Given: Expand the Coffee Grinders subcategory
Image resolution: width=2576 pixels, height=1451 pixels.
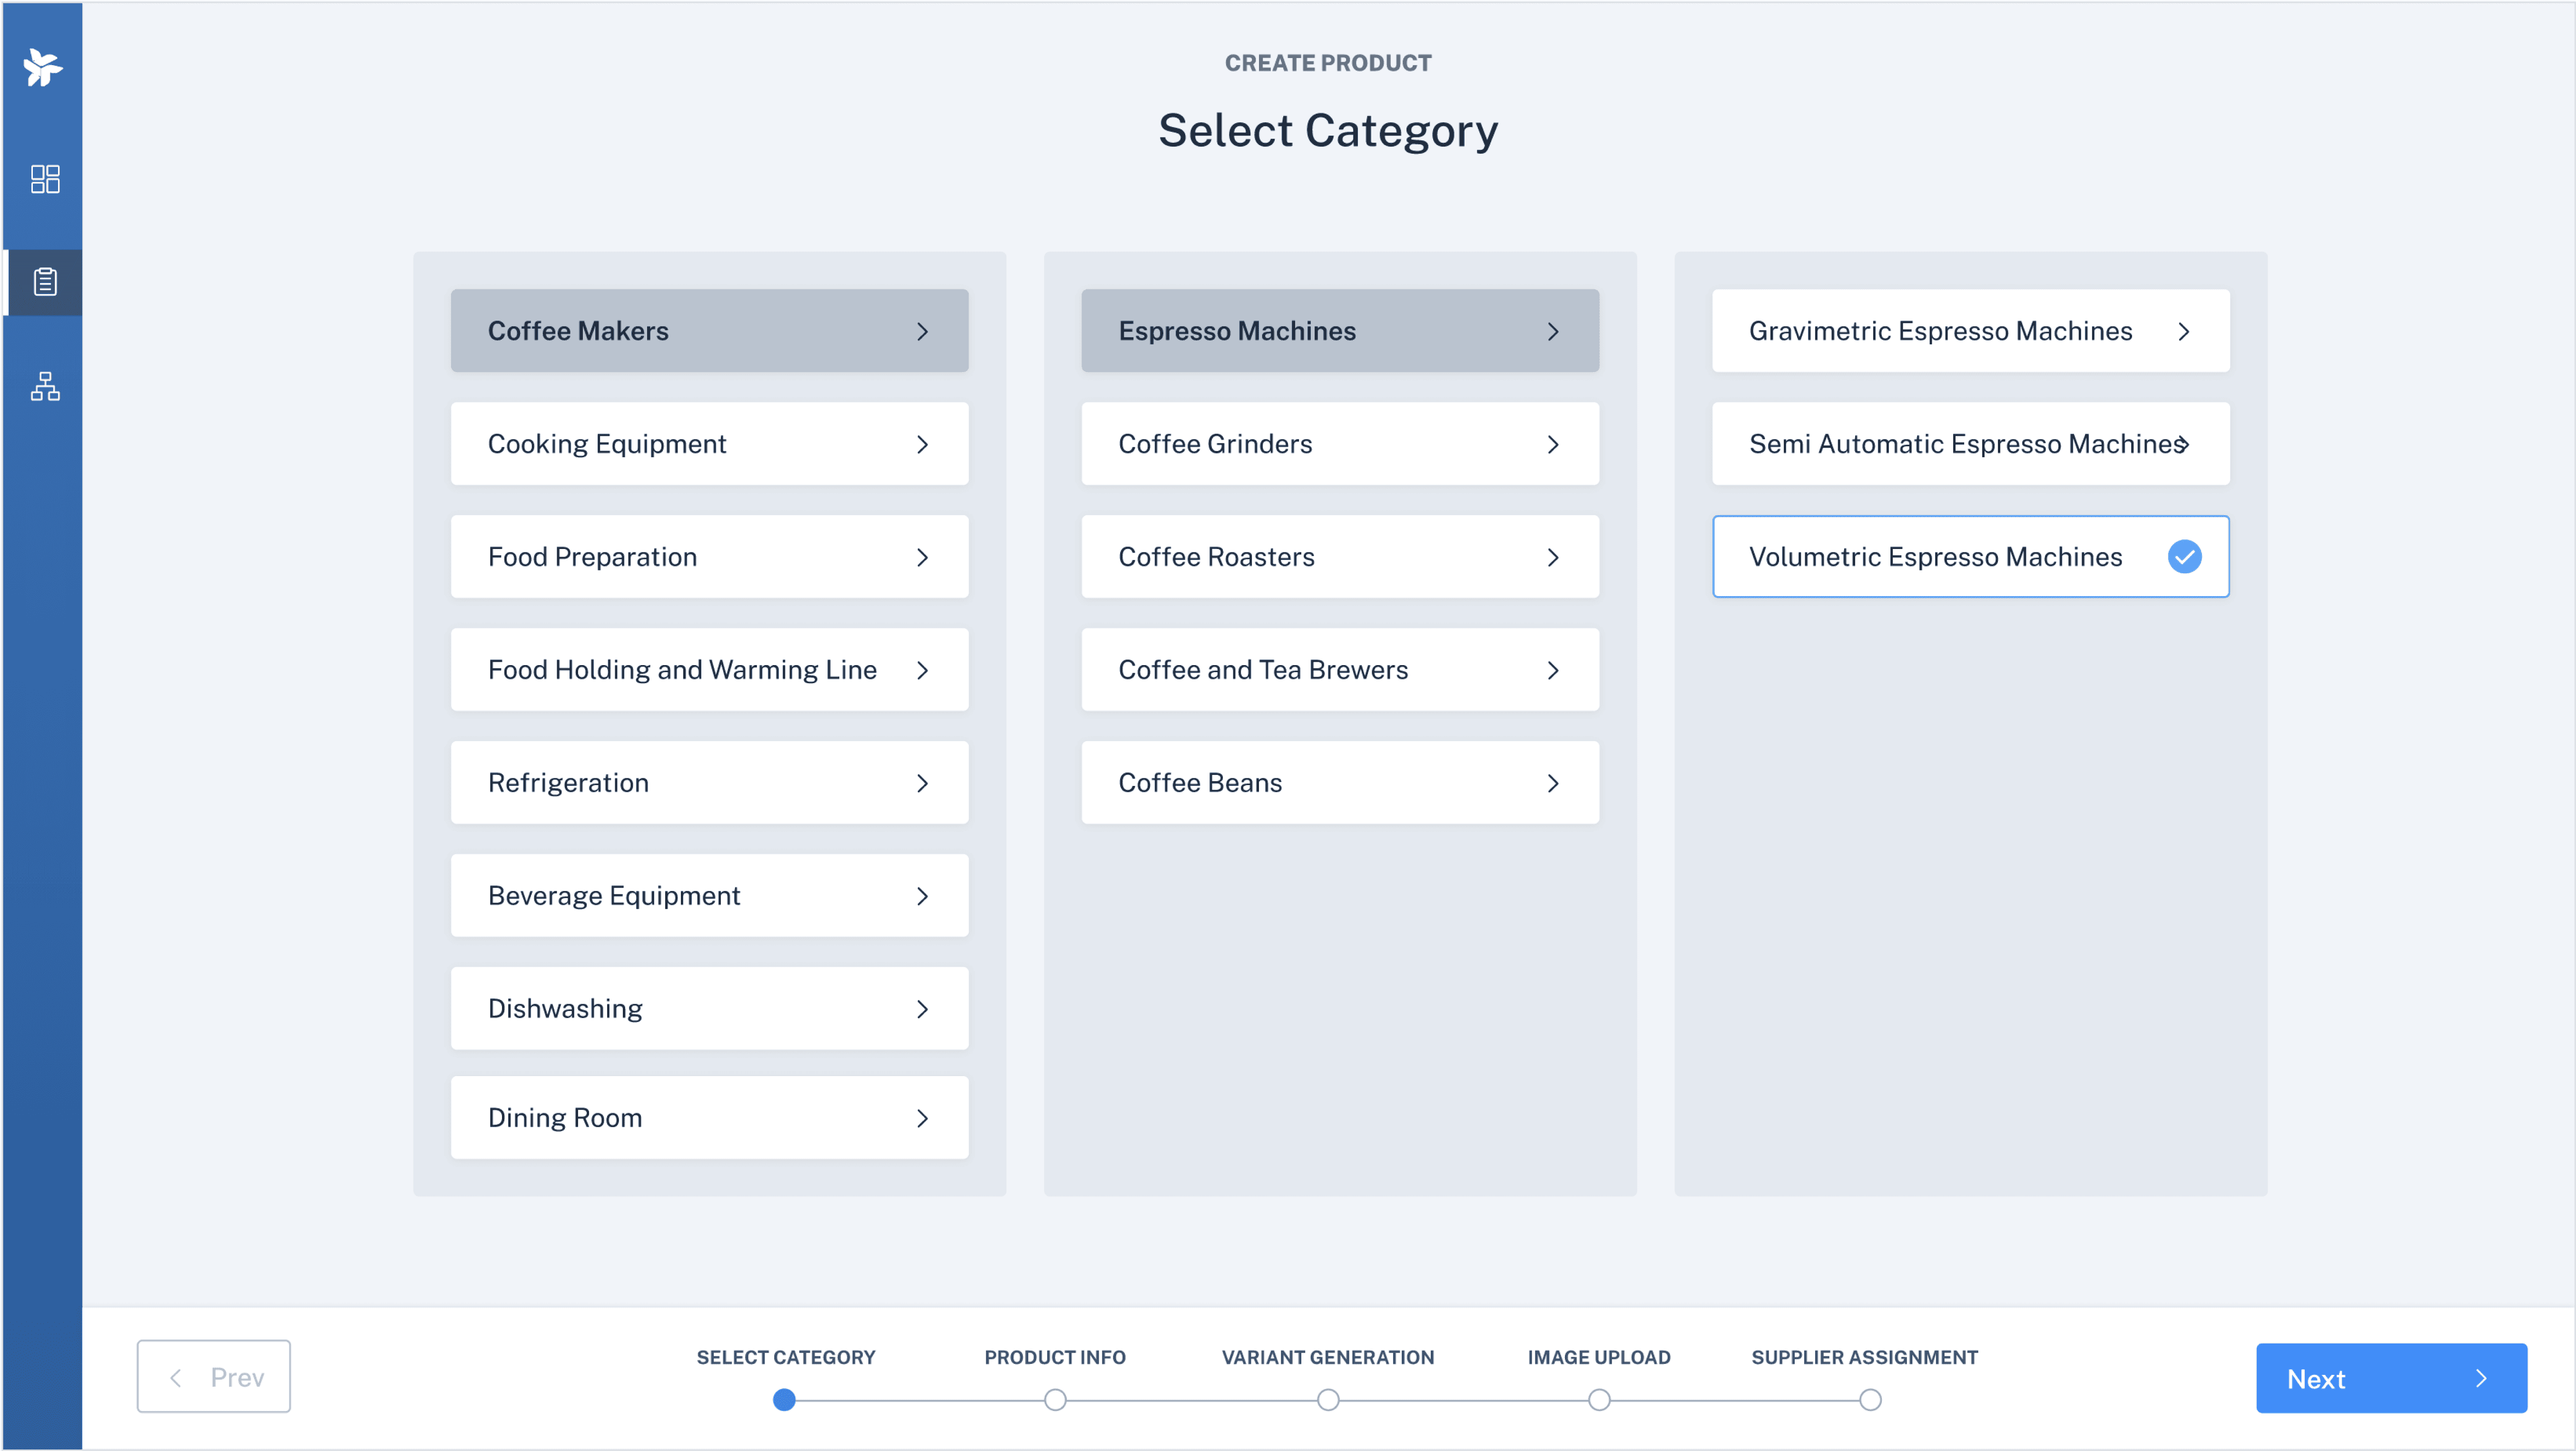Looking at the screenshot, I should tap(1339, 444).
